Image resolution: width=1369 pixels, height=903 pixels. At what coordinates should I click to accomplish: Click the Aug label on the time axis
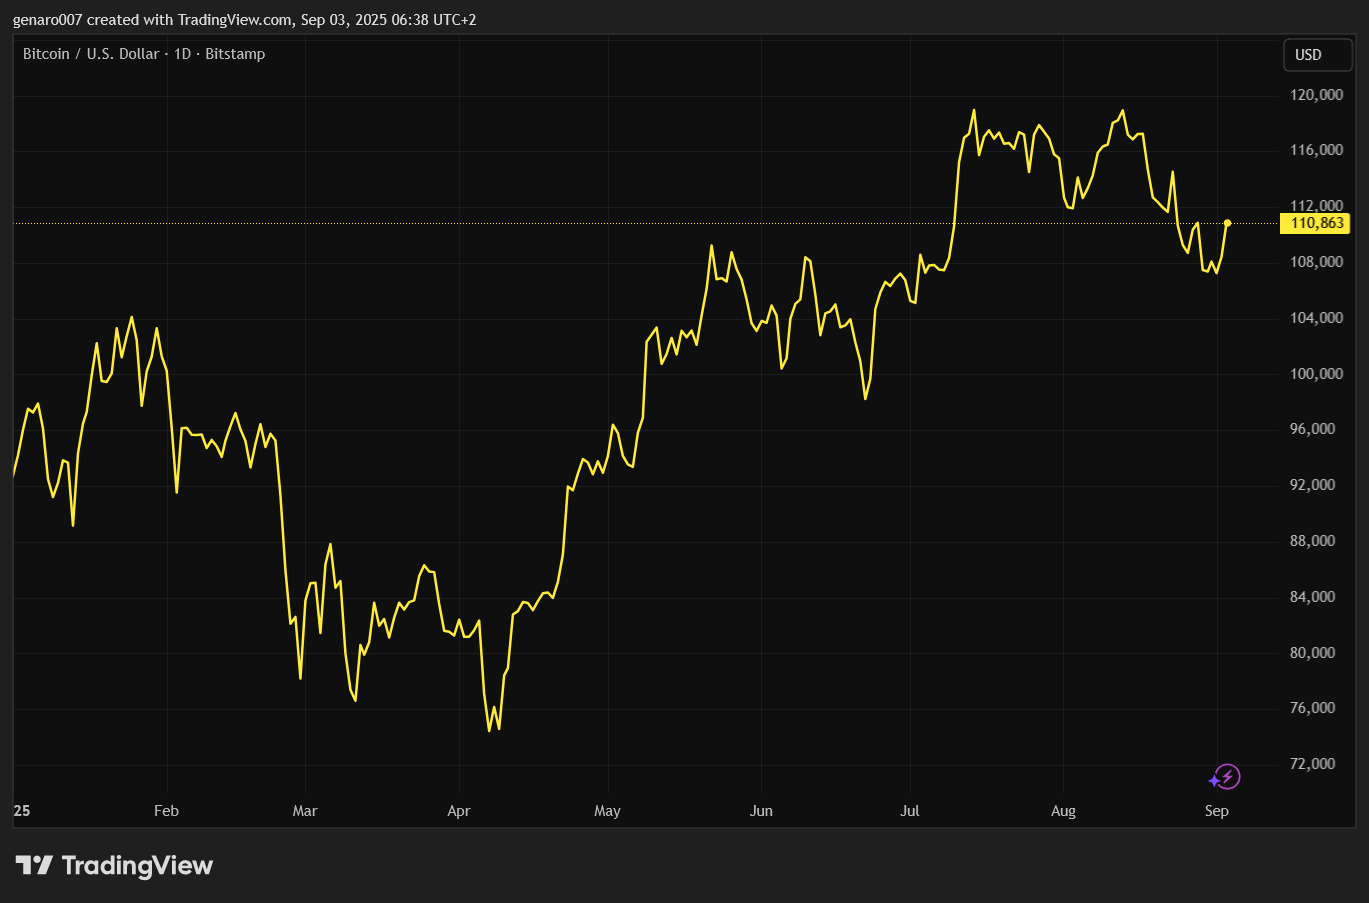[x=1063, y=811]
